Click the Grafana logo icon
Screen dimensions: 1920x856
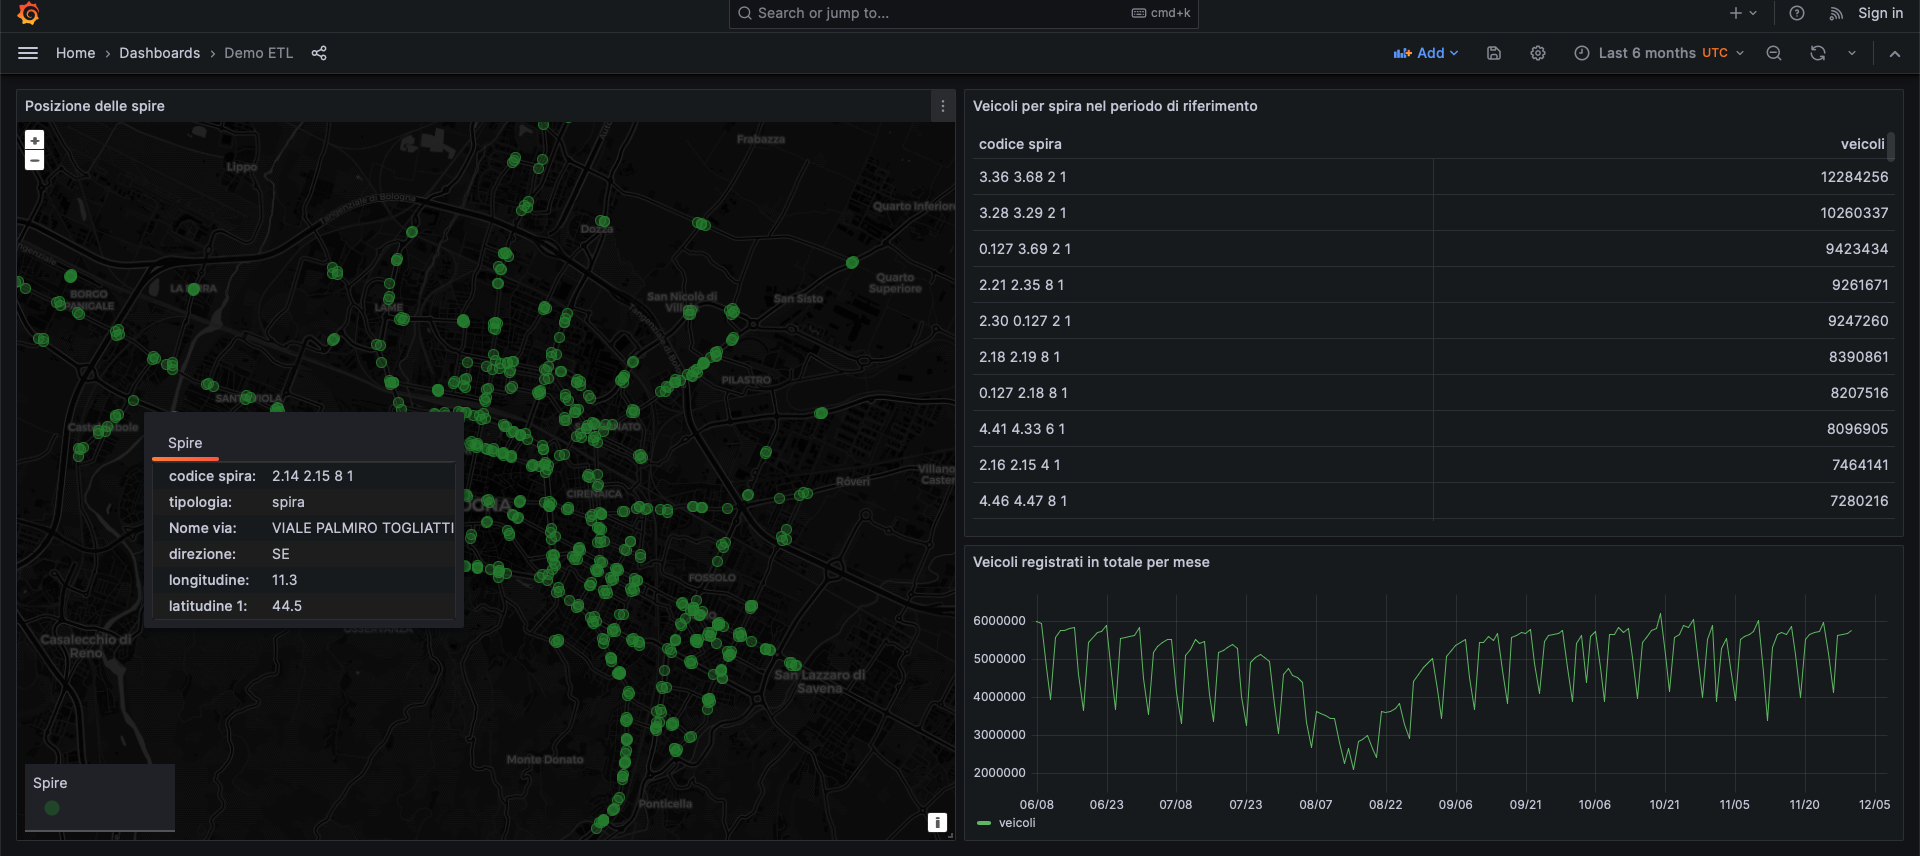(x=28, y=13)
